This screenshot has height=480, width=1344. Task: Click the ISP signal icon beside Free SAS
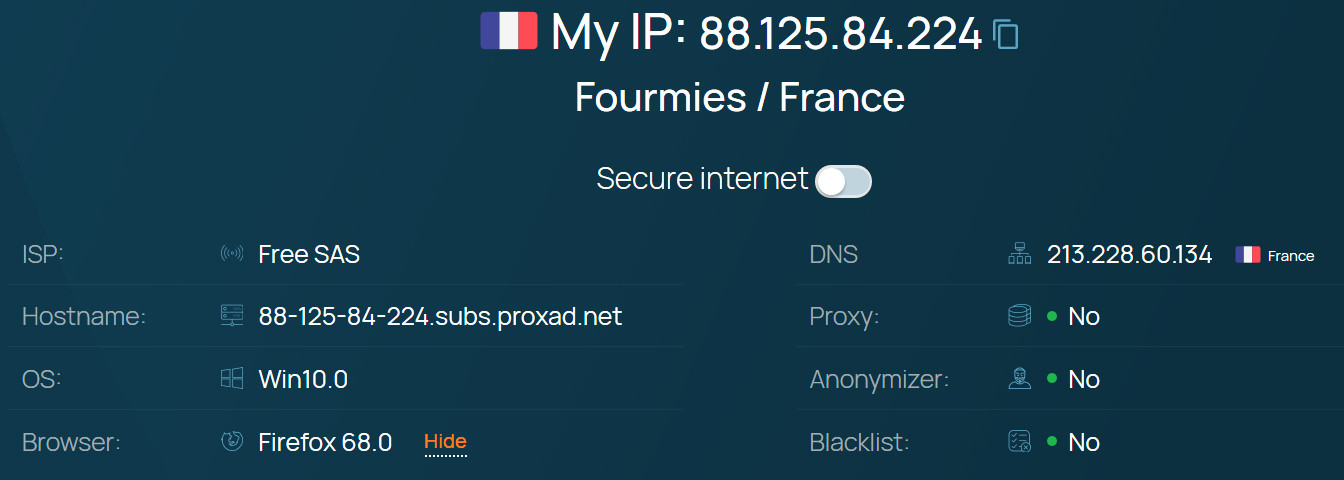[x=232, y=254]
